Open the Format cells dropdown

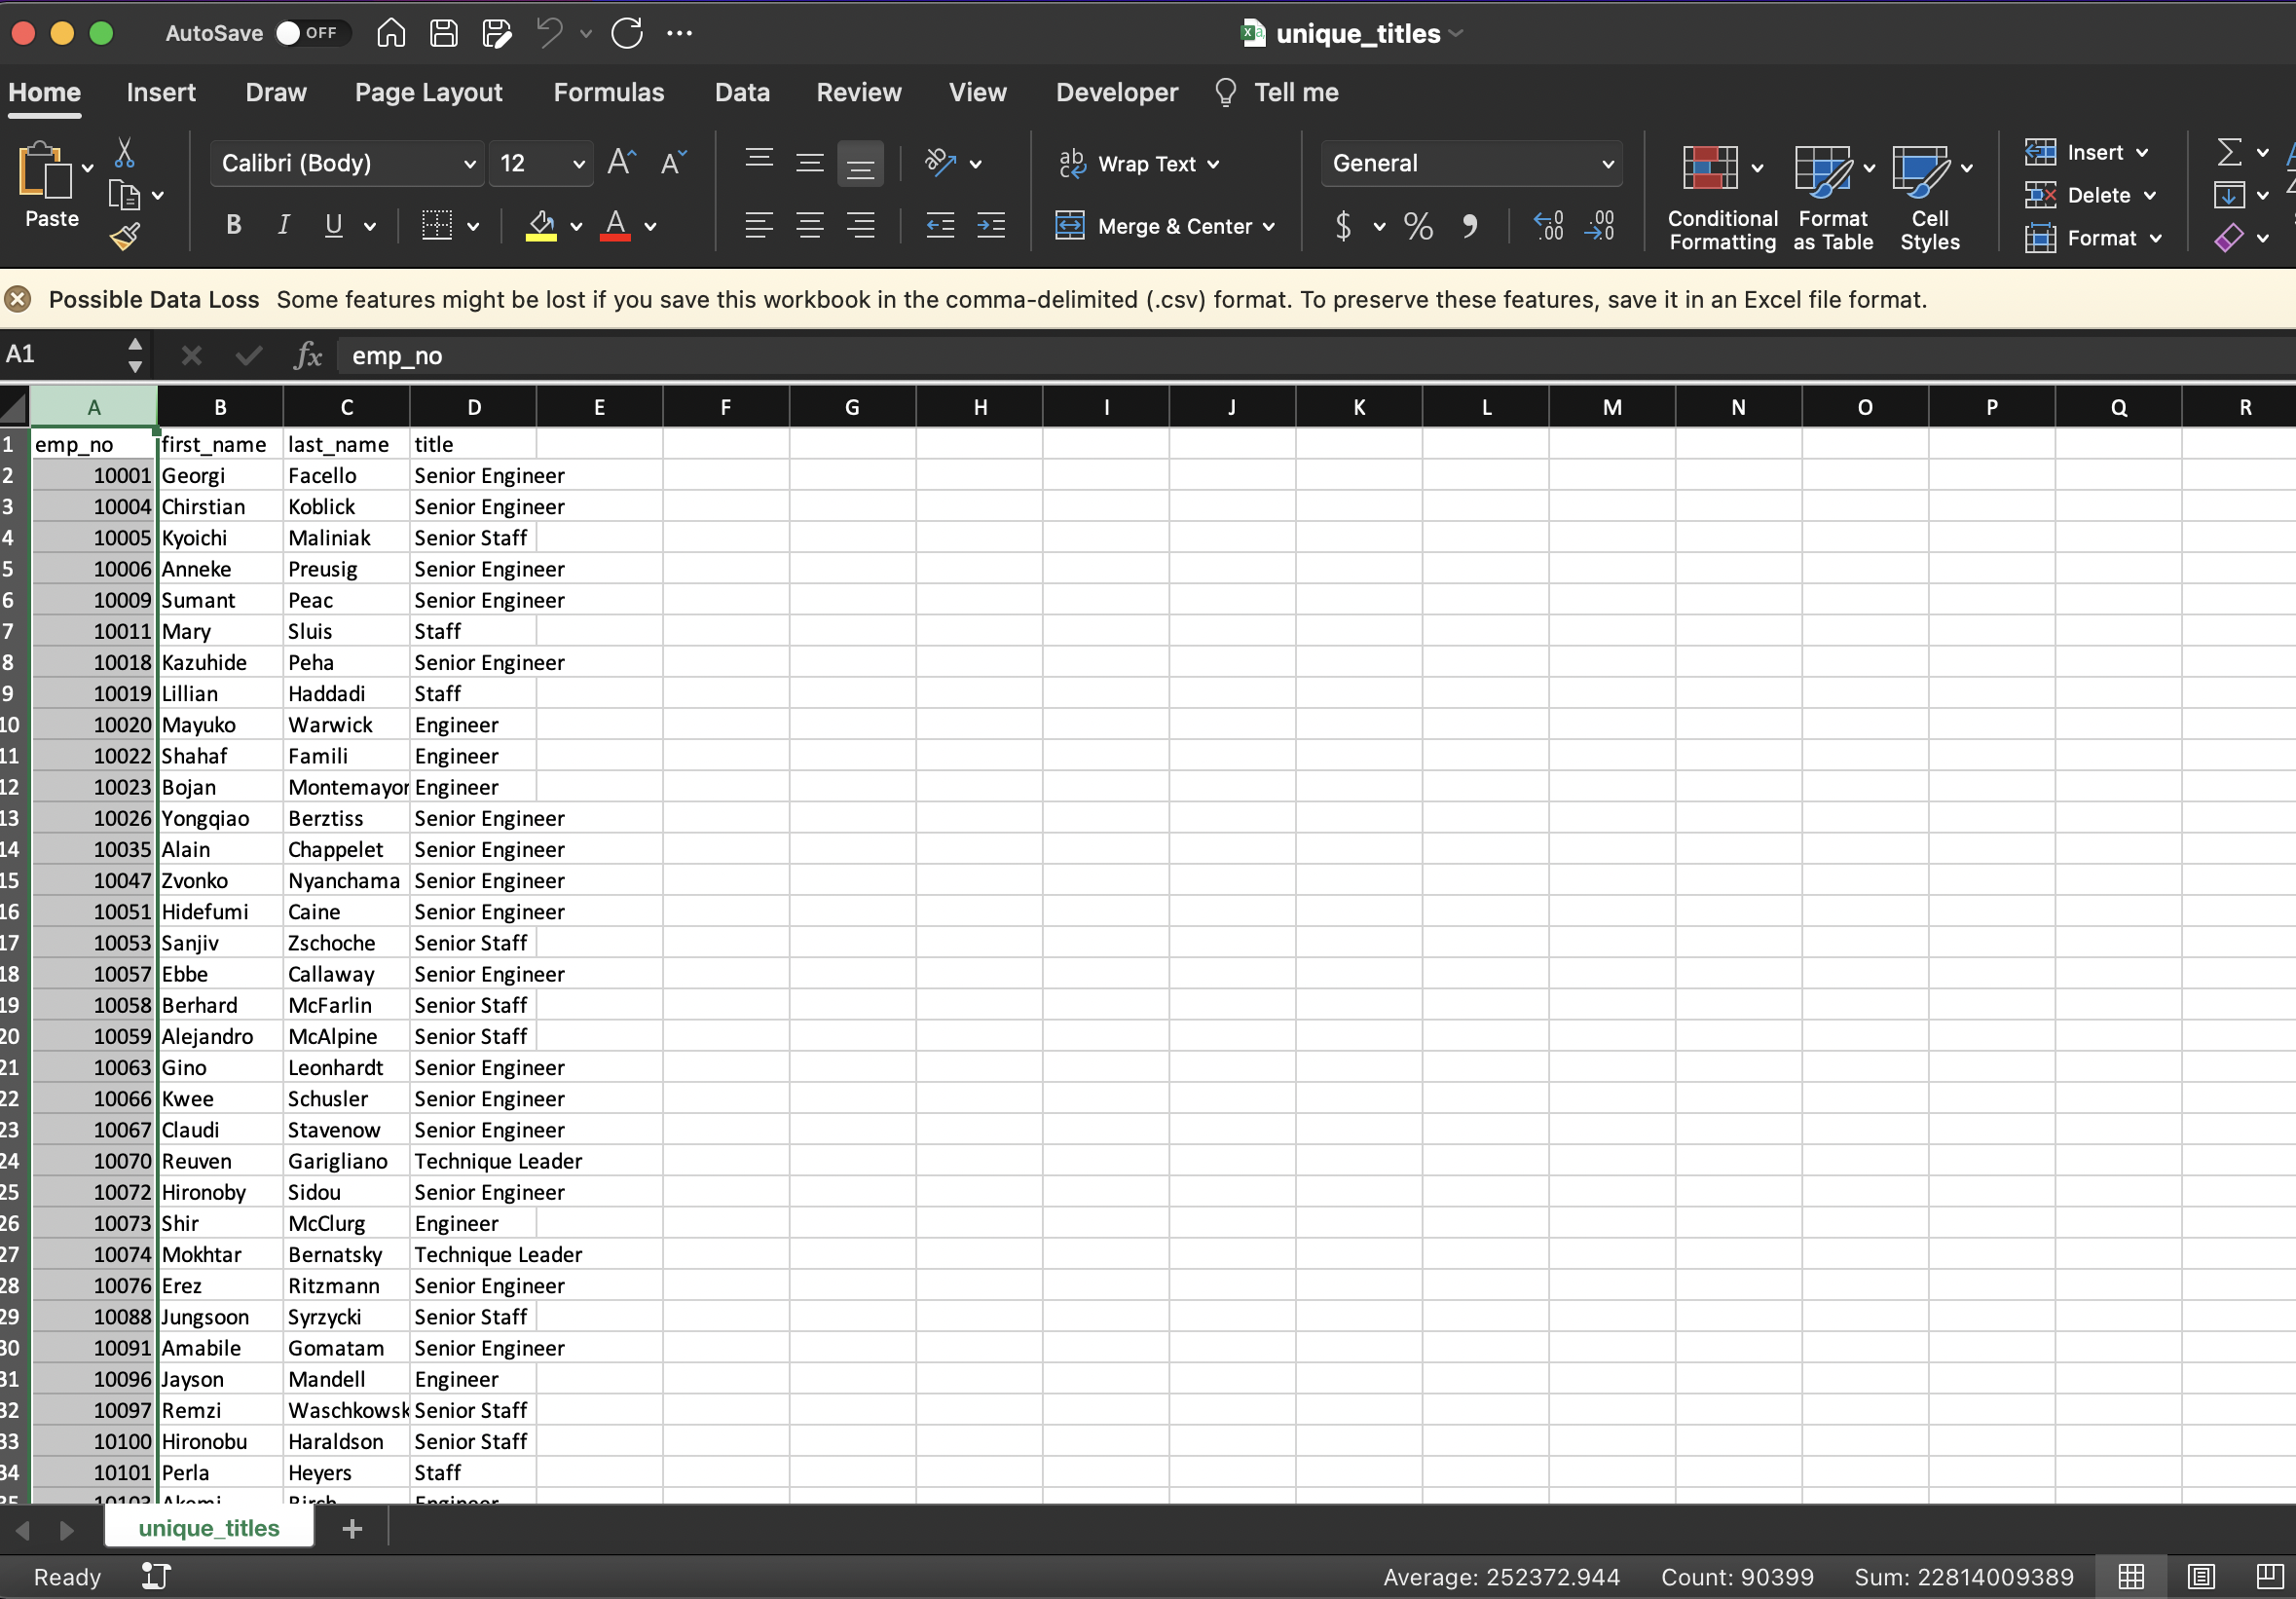(2093, 238)
